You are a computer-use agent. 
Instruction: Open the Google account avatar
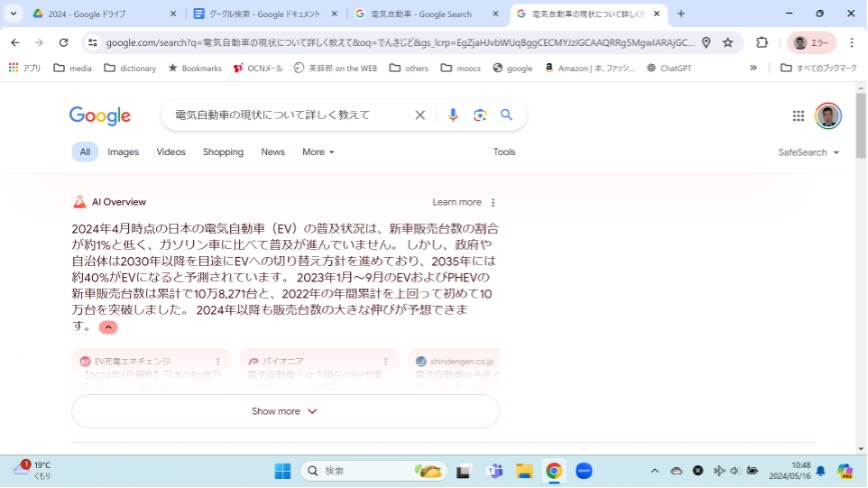[828, 116]
